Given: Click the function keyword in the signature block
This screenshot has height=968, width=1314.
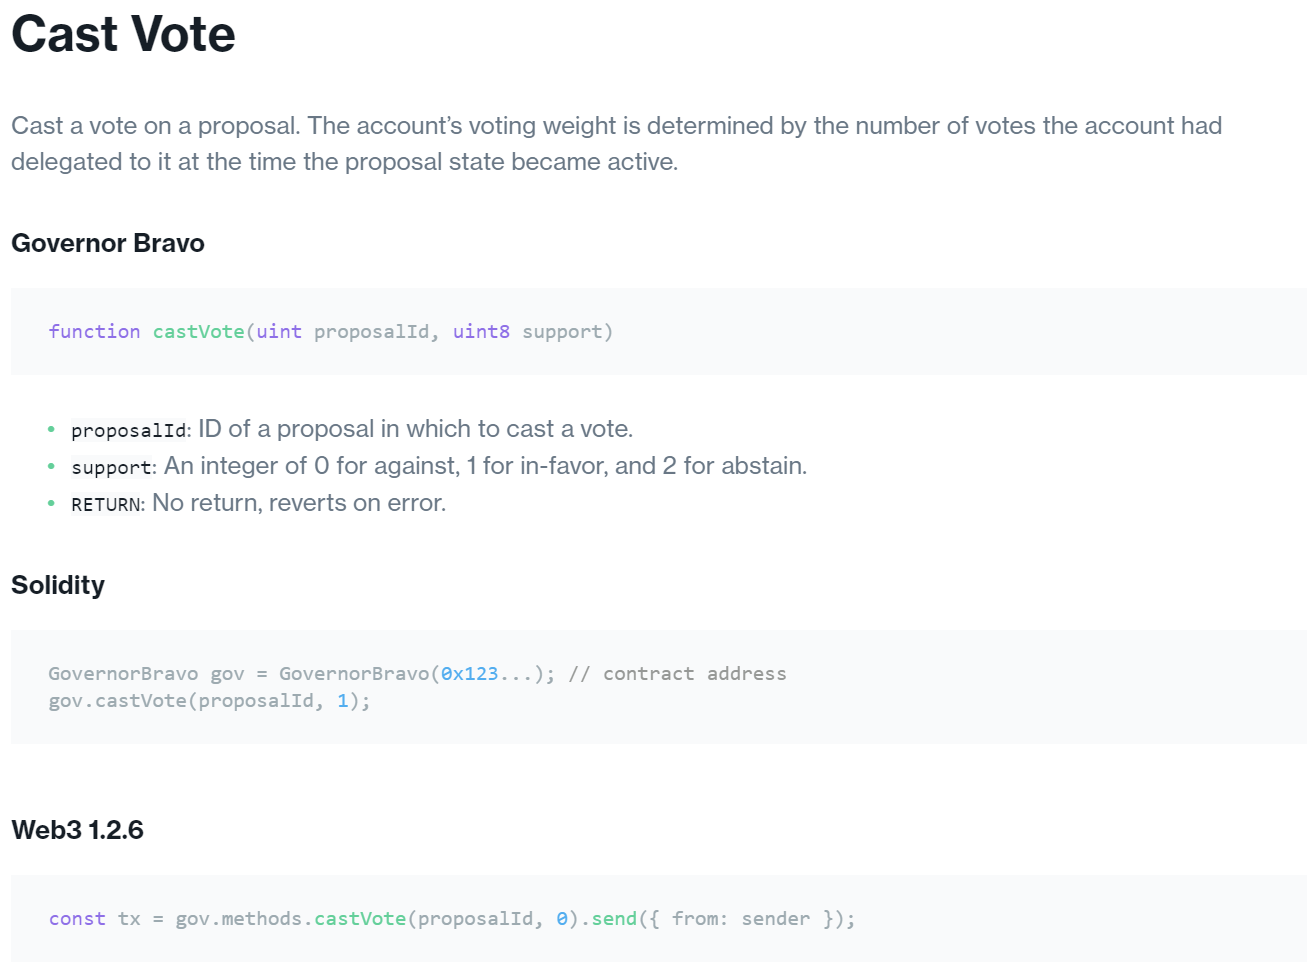Looking at the screenshot, I should [94, 331].
